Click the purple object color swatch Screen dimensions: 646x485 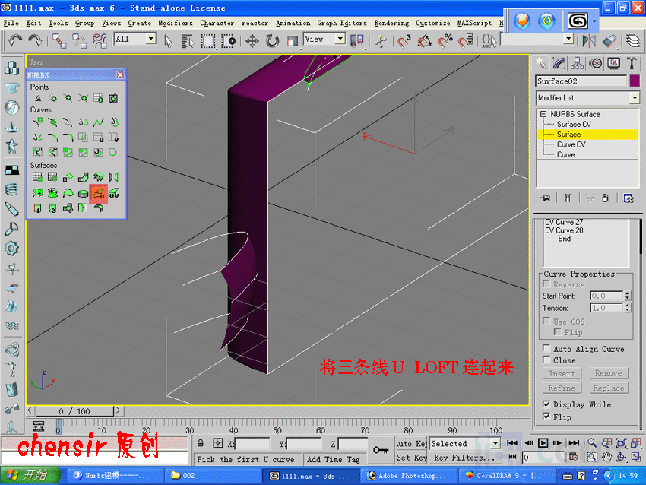[x=634, y=81]
